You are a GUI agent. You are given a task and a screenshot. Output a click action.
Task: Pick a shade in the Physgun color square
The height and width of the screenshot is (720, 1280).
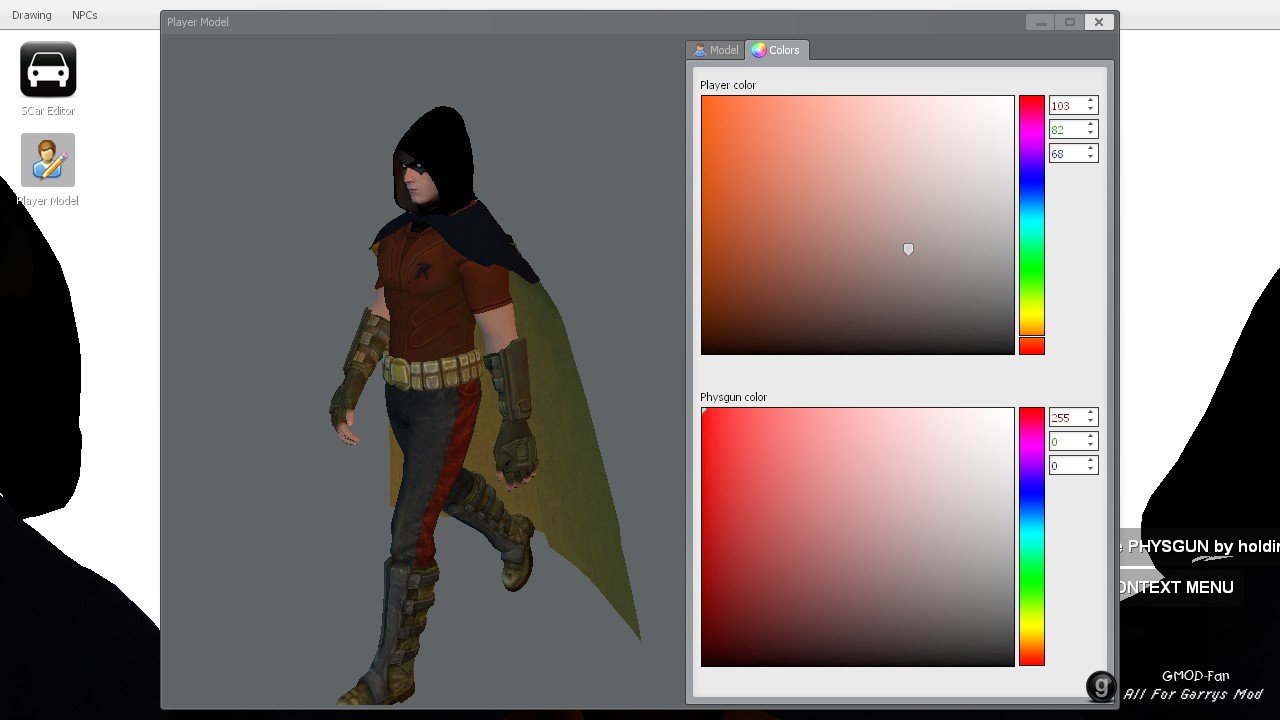click(858, 537)
